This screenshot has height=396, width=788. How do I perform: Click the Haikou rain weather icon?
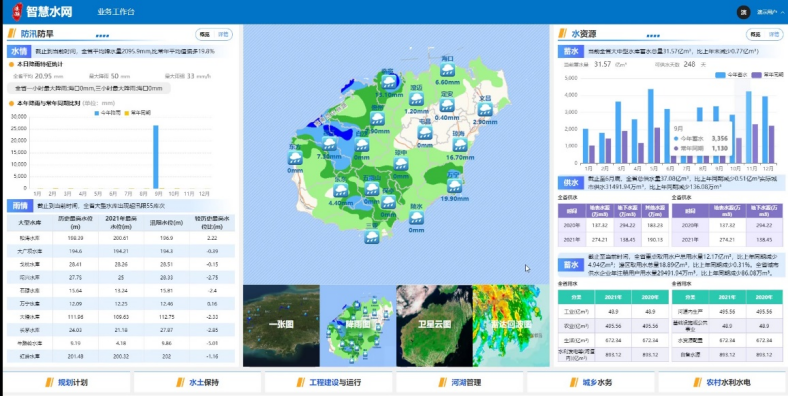point(447,70)
